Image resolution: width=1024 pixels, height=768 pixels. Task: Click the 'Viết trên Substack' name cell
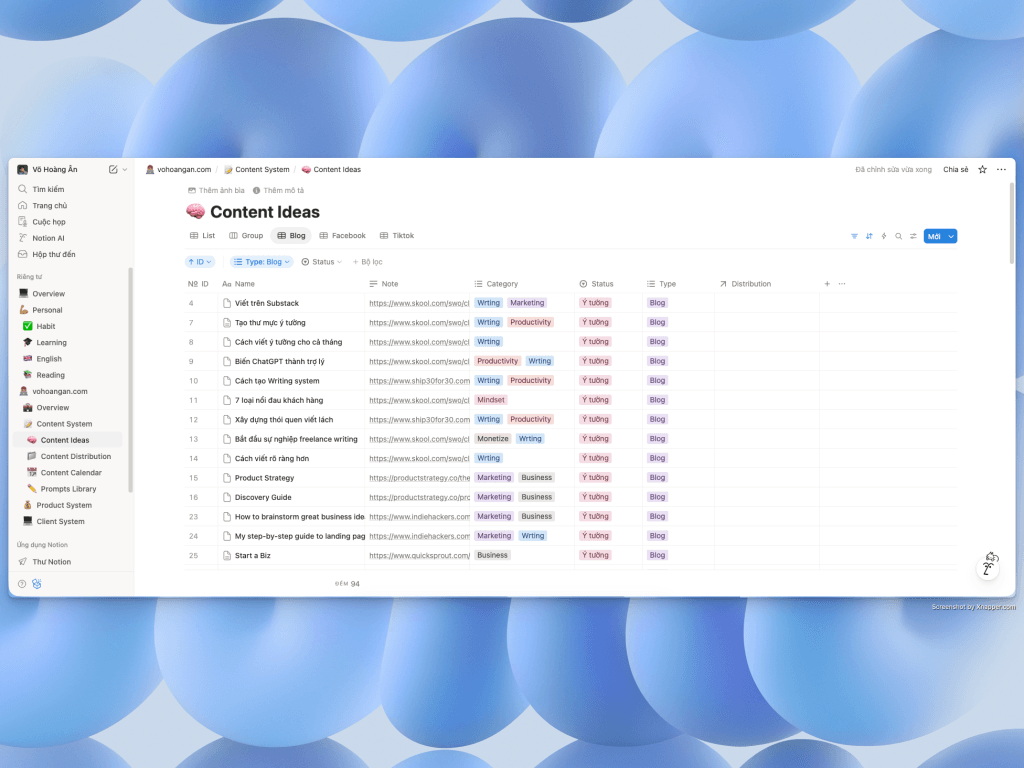pos(291,303)
